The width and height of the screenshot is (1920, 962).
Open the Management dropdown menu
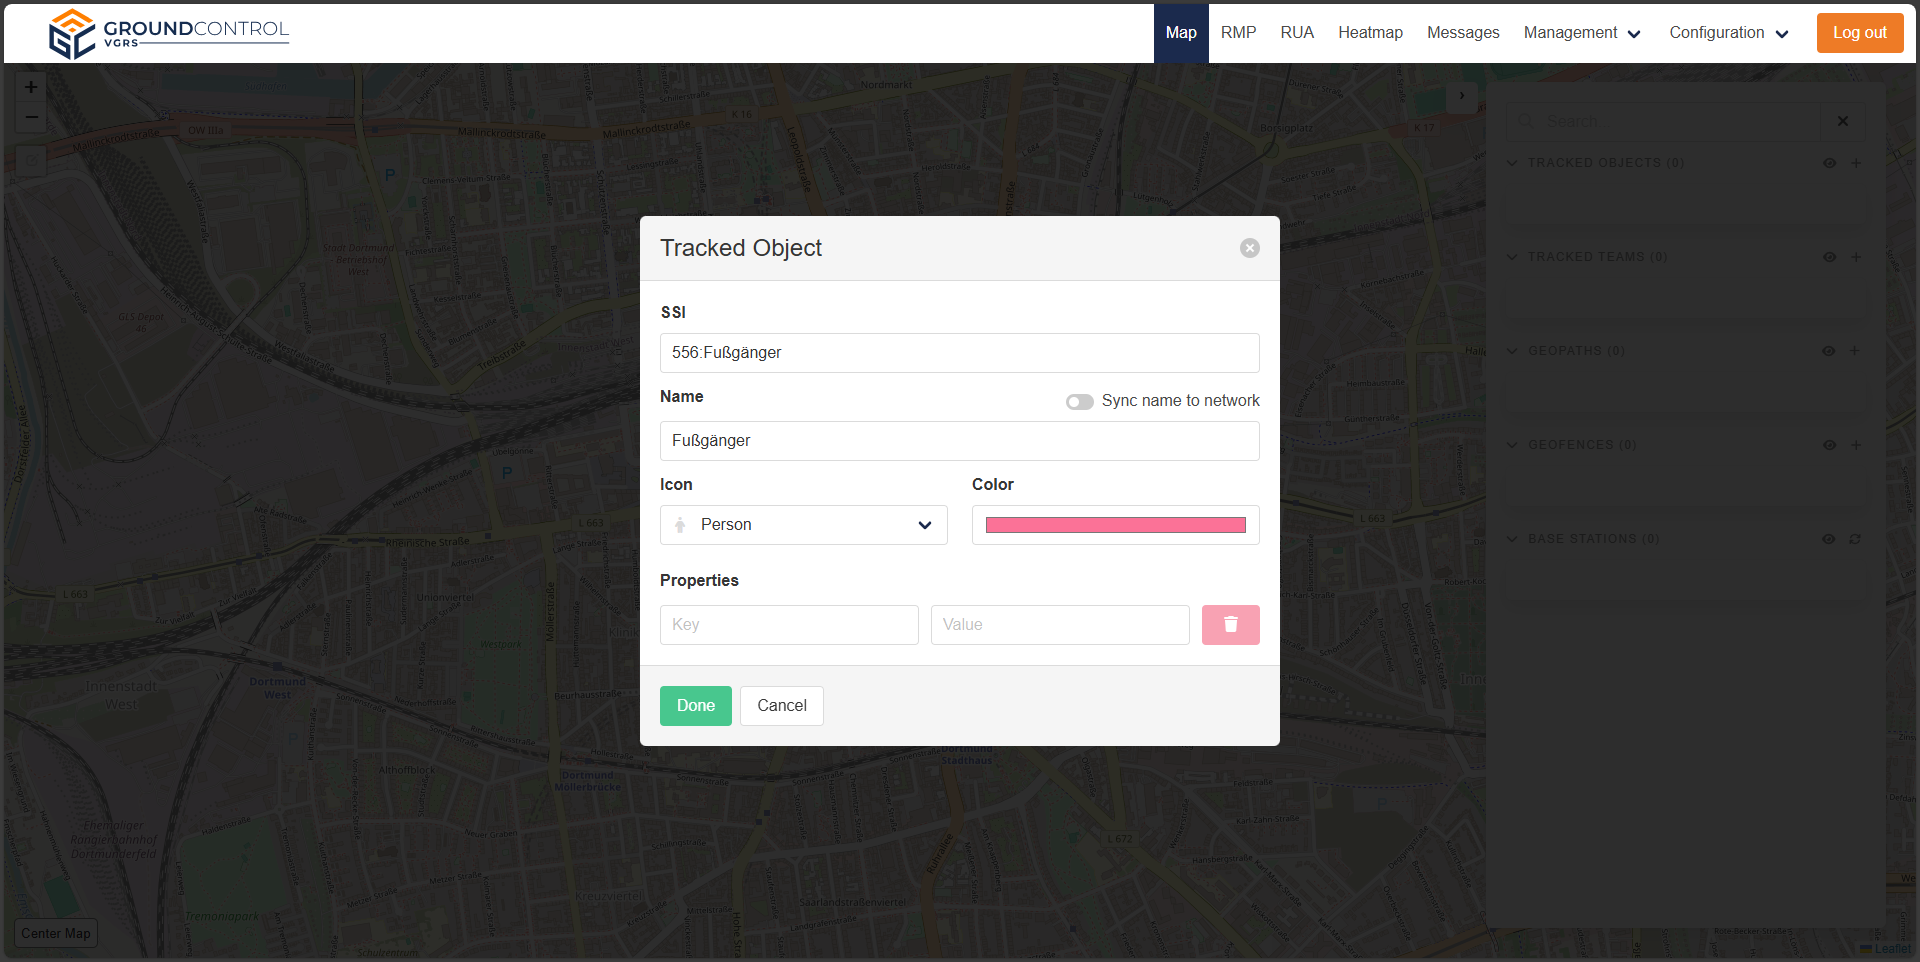[x=1581, y=33]
